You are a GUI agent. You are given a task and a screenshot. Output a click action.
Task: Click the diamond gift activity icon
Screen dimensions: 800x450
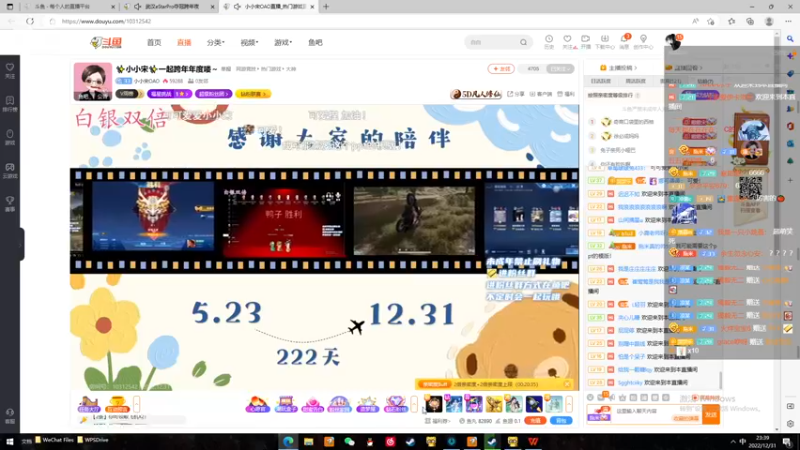pos(395,404)
